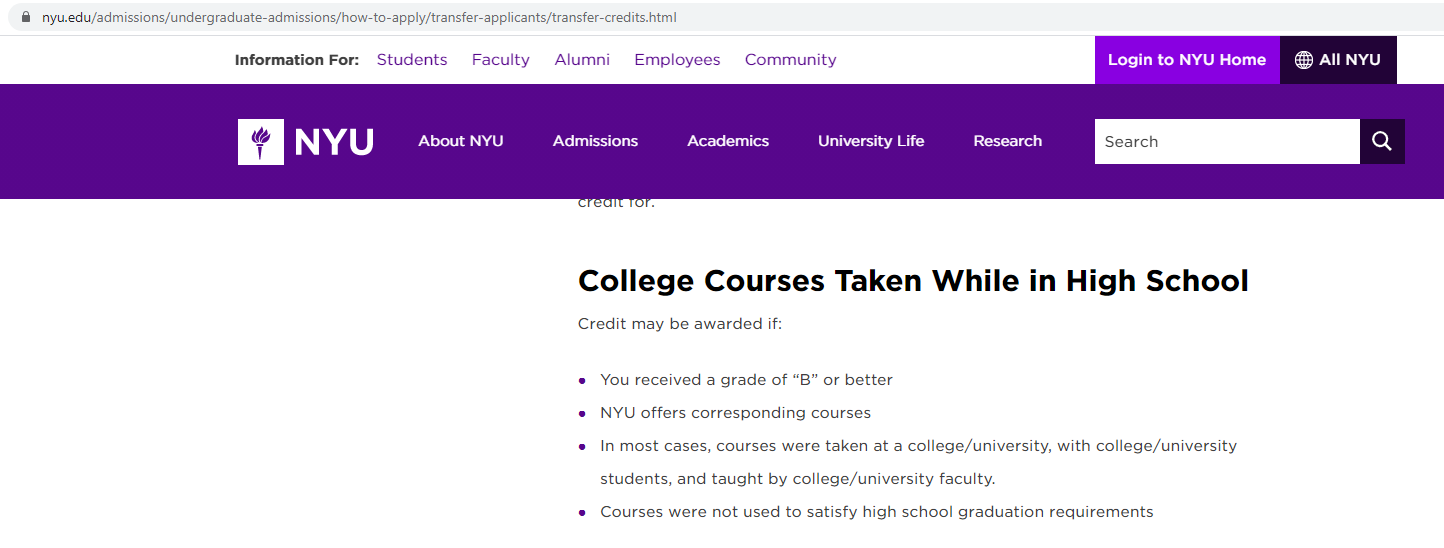Click the lock icon in address bar
This screenshot has height=548, width=1444.
(x=26, y=18)
